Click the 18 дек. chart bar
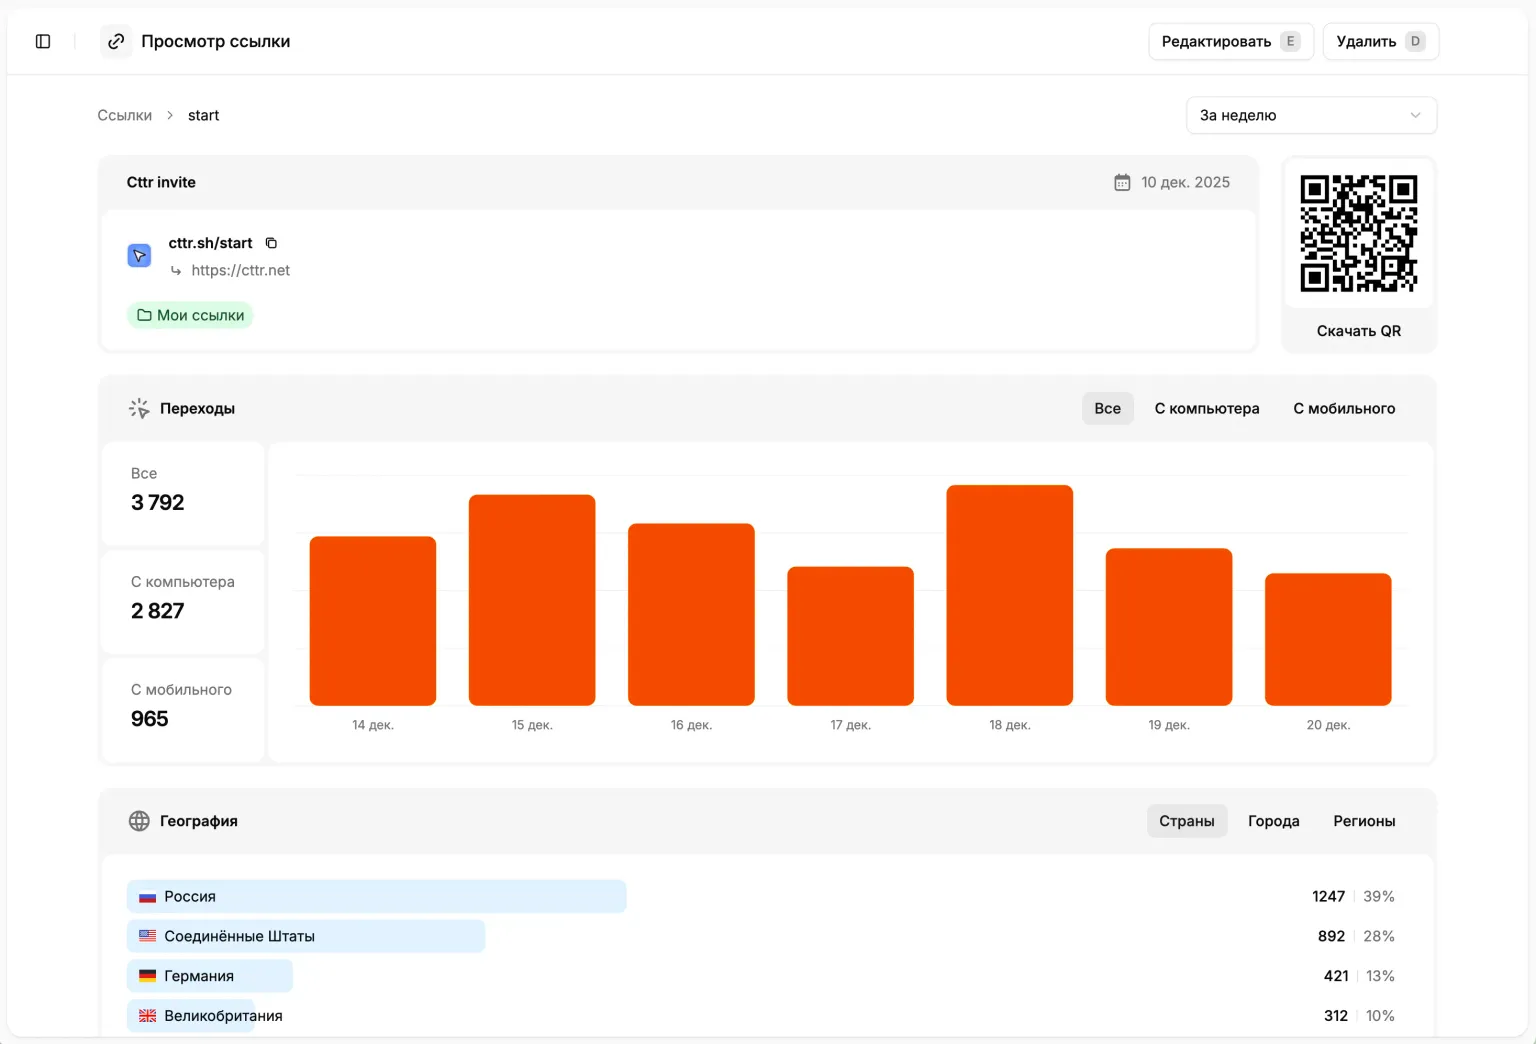This screenshot has width=1536, height=1044. (x=1009, y=595)
